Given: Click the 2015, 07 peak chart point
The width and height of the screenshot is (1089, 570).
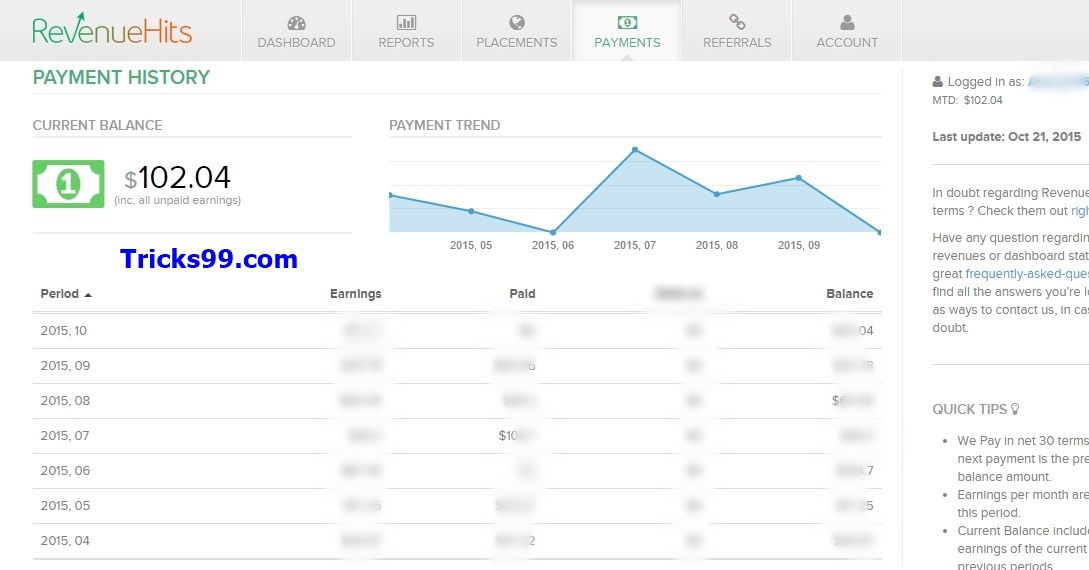Looking at the screenshot, I should coord(635,150).
